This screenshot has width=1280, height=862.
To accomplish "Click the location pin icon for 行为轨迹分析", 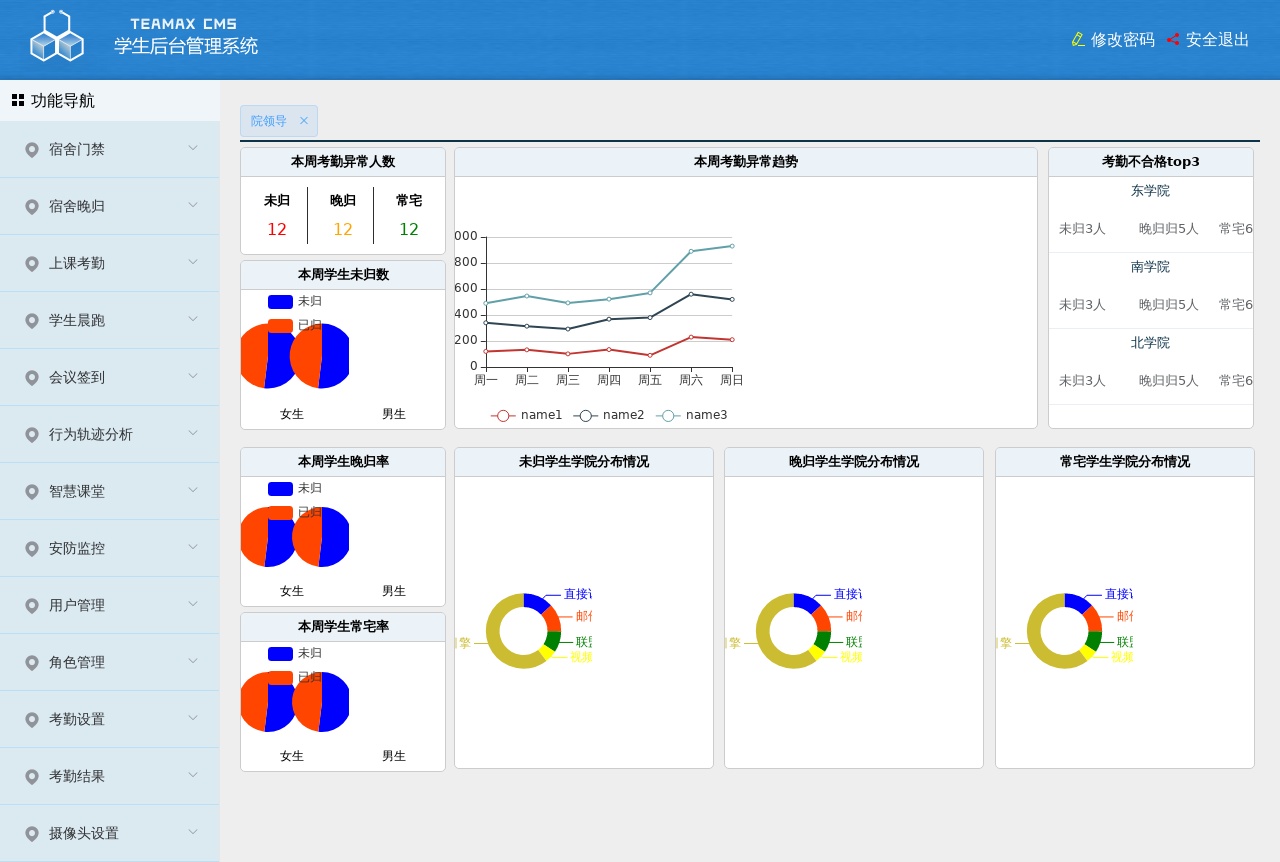I will [x=32, y=435].
